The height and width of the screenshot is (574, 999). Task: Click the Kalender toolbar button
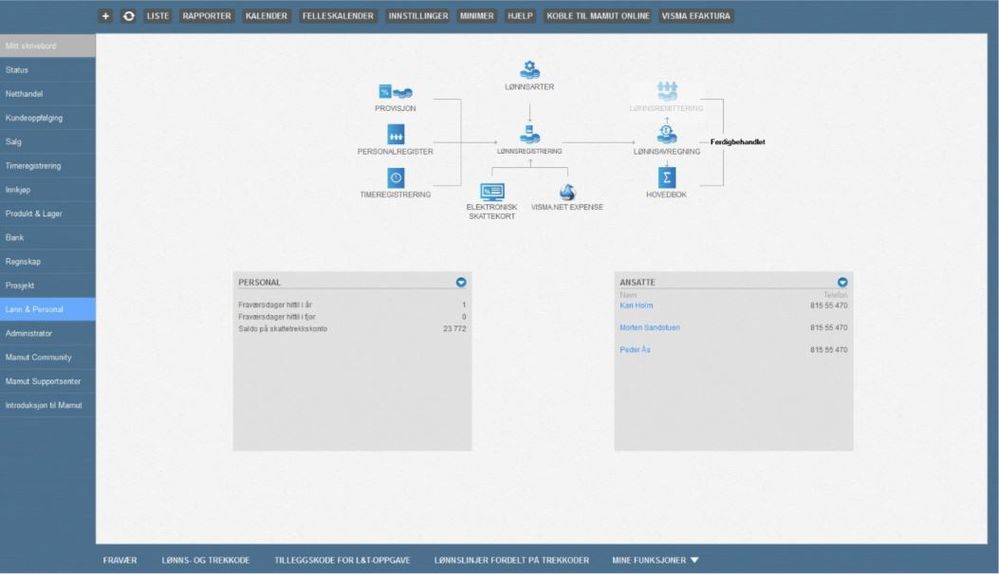click(266, 16)
